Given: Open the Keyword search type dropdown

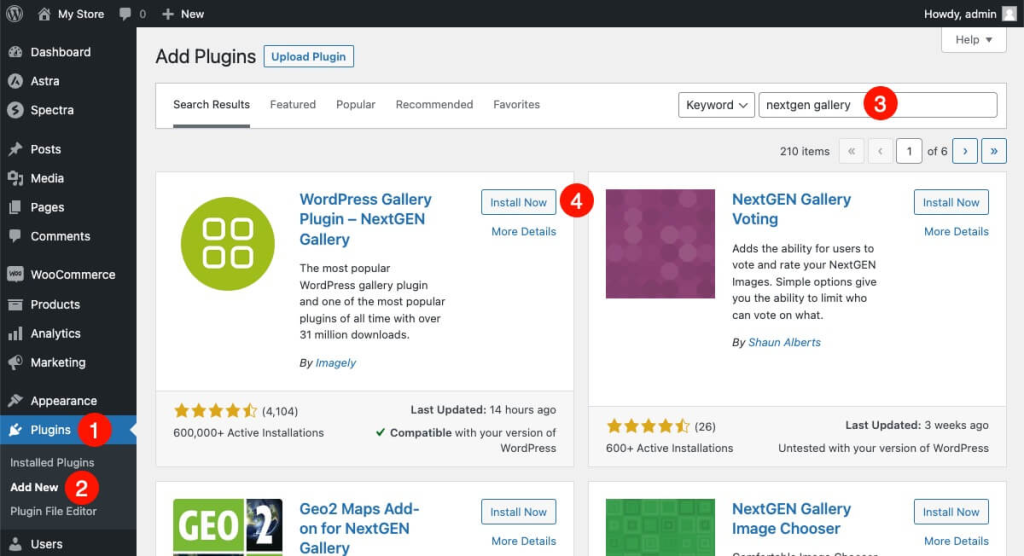Looking at the screenshot, I should tap(716, 105).
